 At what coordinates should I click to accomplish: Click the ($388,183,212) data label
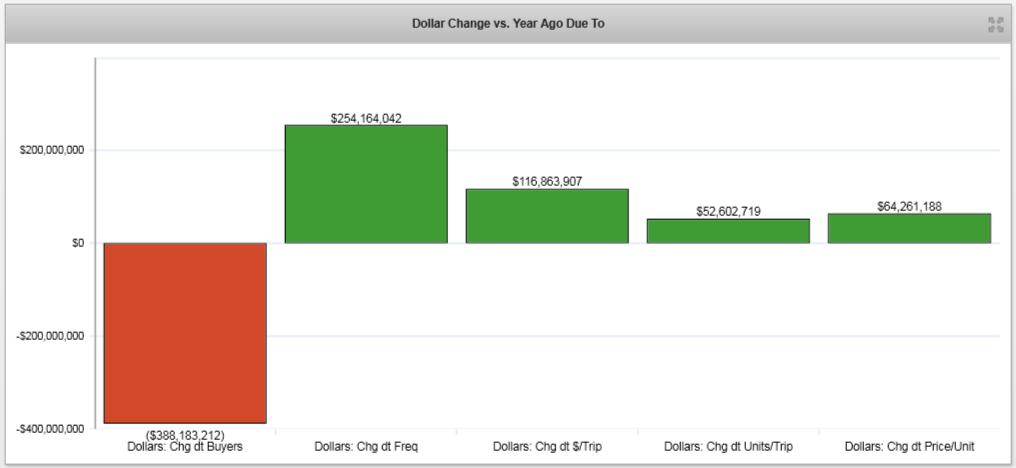(x=185, y=435)
